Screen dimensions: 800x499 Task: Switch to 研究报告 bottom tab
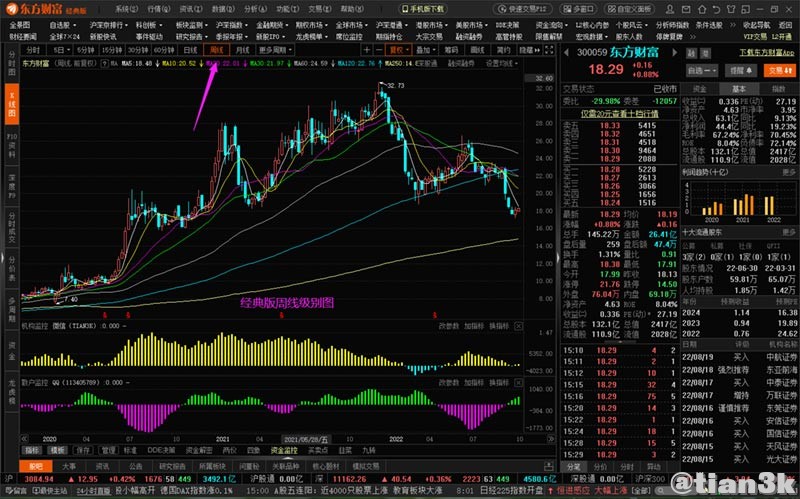[172, 466]
